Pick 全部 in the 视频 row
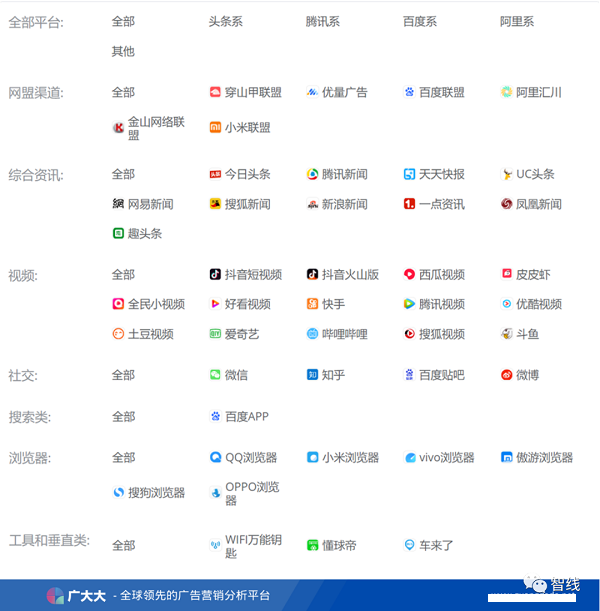The width and height of the screenshot is (600, 611). 123,274
